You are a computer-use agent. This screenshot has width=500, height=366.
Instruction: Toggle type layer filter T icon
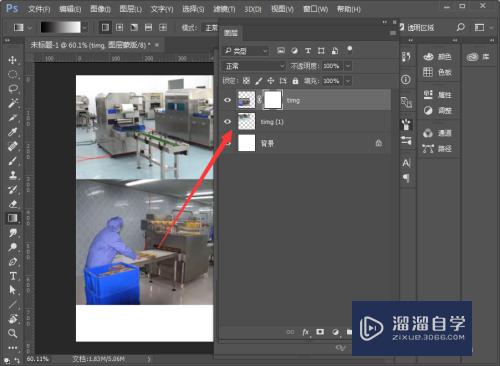(x=308, y=51)
